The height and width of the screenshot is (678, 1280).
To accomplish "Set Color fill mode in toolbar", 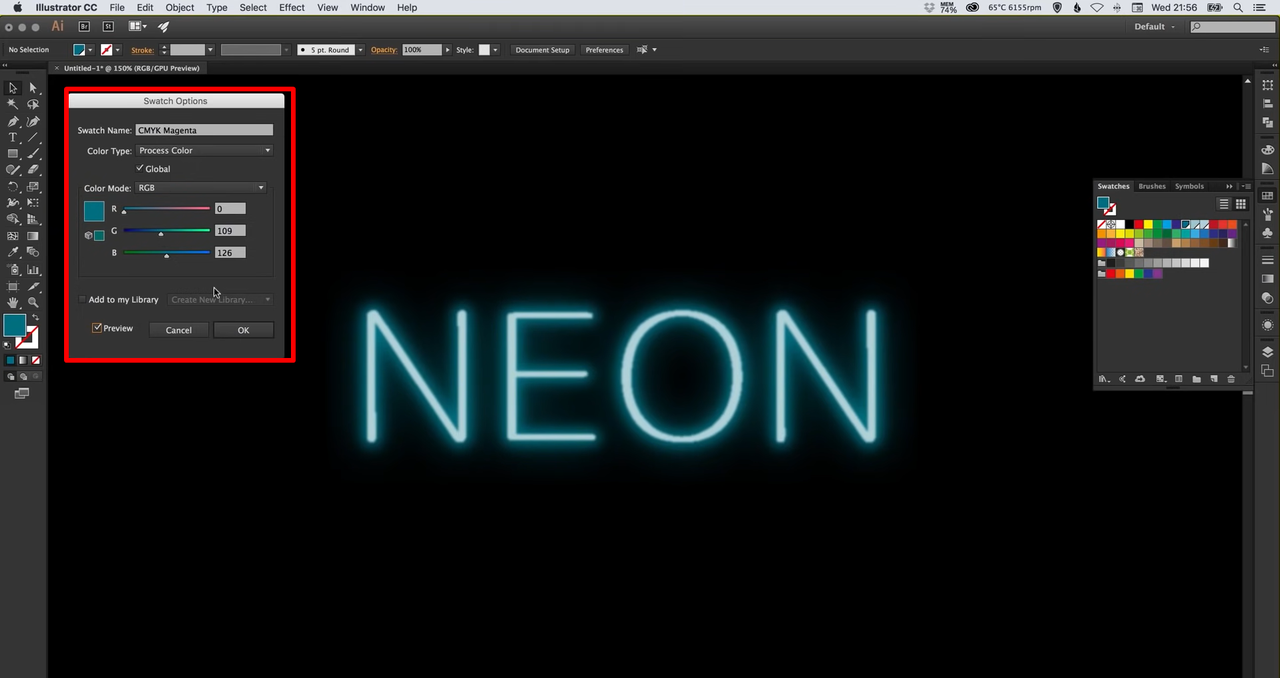I will tap(10, 360).
